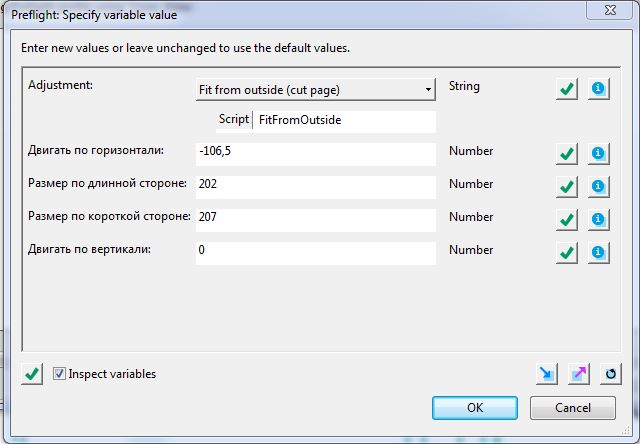The height and width of the screenshot is (444, 640).
Task: Show info for Размер по длинной стороне
Action: [x=599, y=187]
